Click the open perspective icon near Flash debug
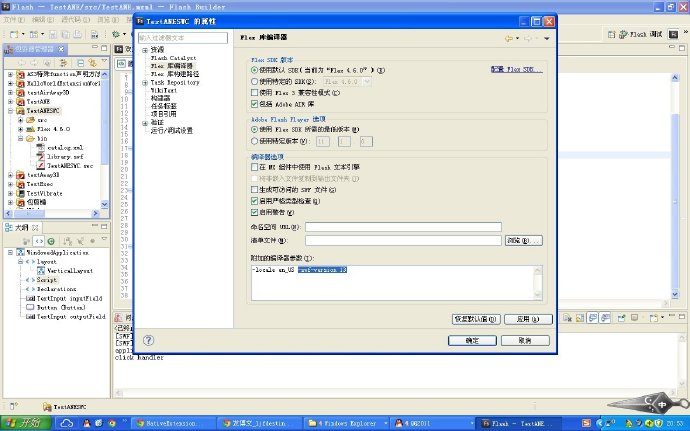 tap(611, 34)
